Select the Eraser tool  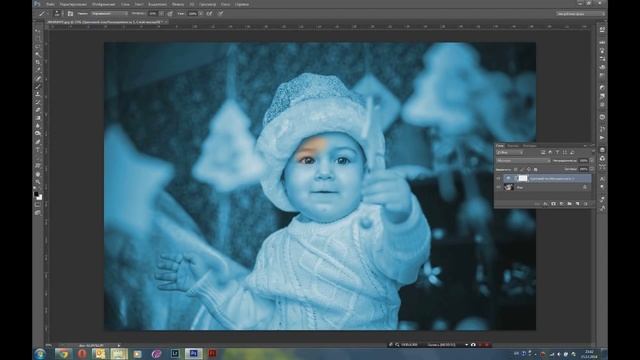click(x=38, y=110)
